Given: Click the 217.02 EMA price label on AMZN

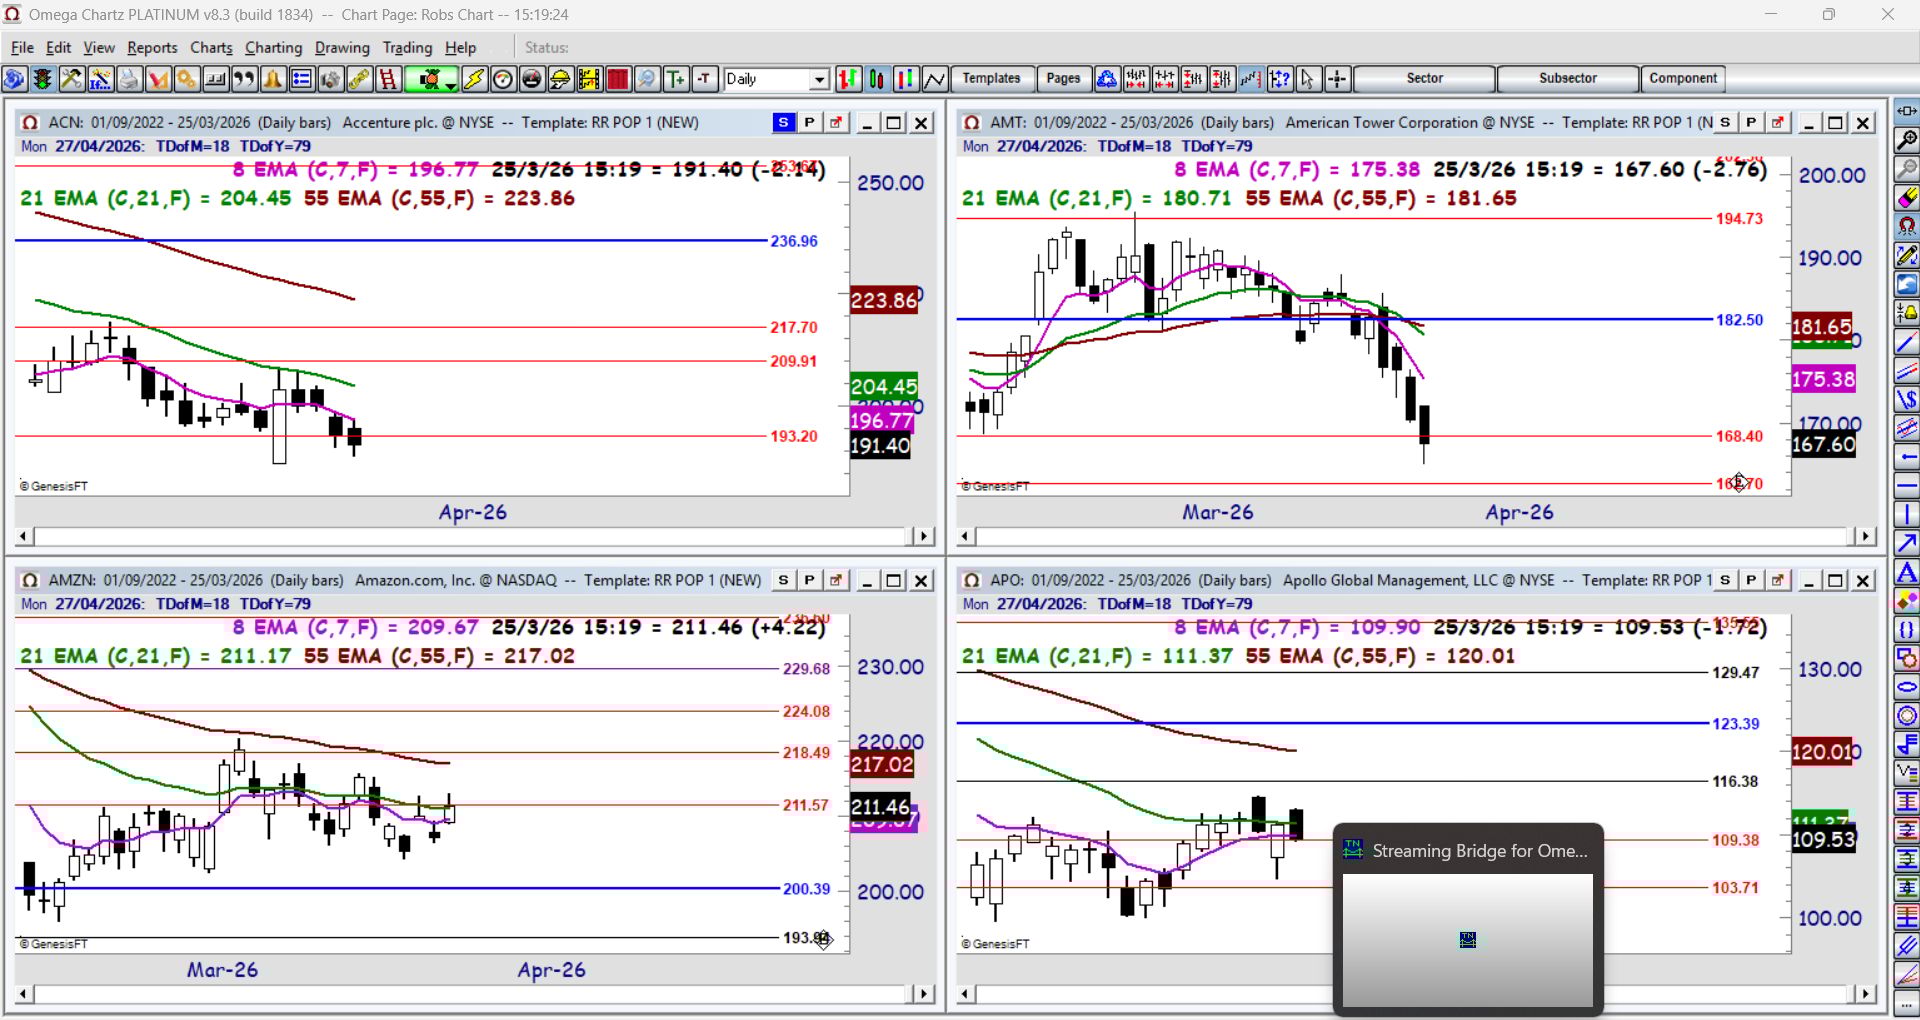Looking at the screenshot, I should coord(882,765).
